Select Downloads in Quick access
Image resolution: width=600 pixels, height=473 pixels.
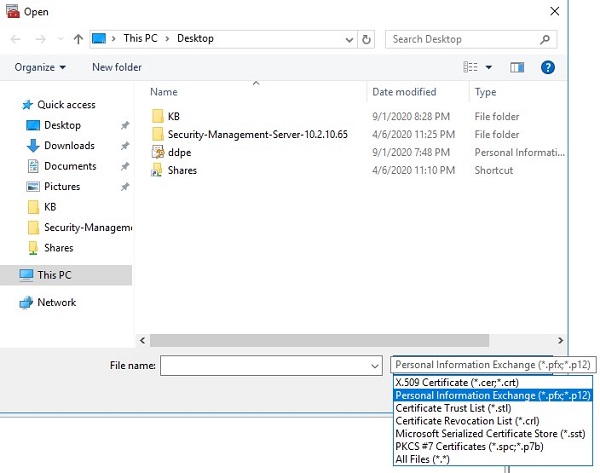tap(69, 146)
